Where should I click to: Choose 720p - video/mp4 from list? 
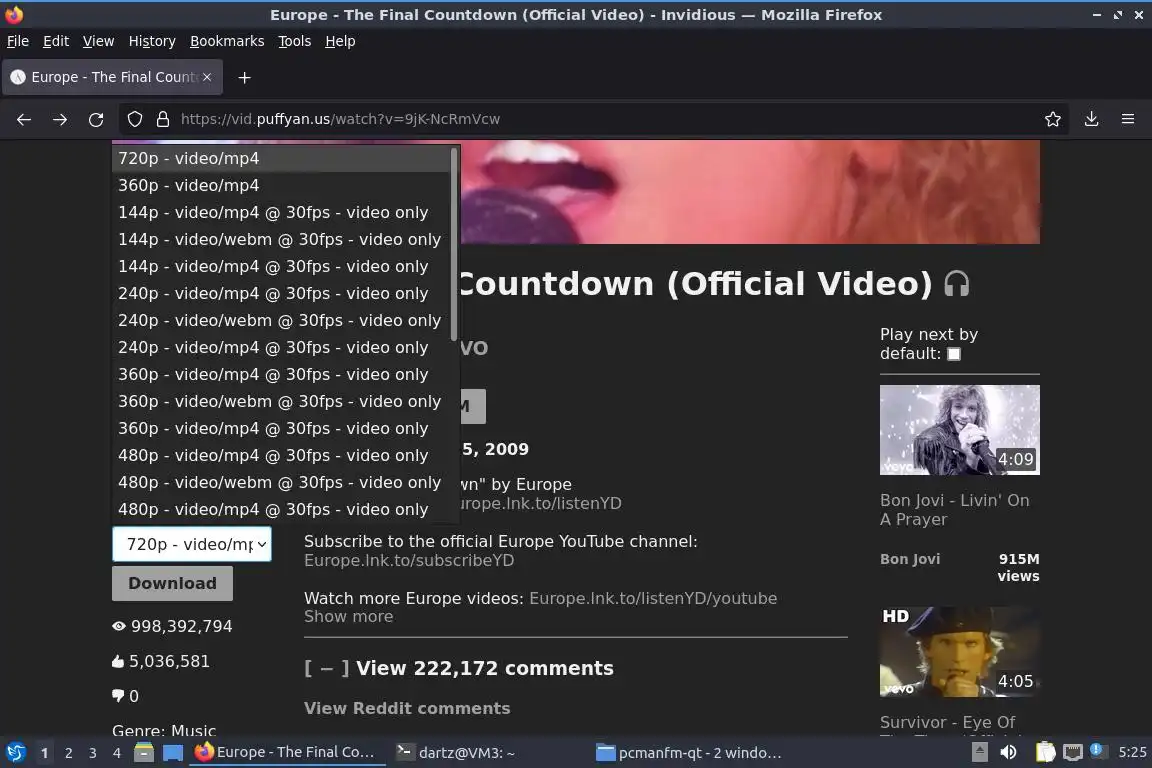coord(281,159)
